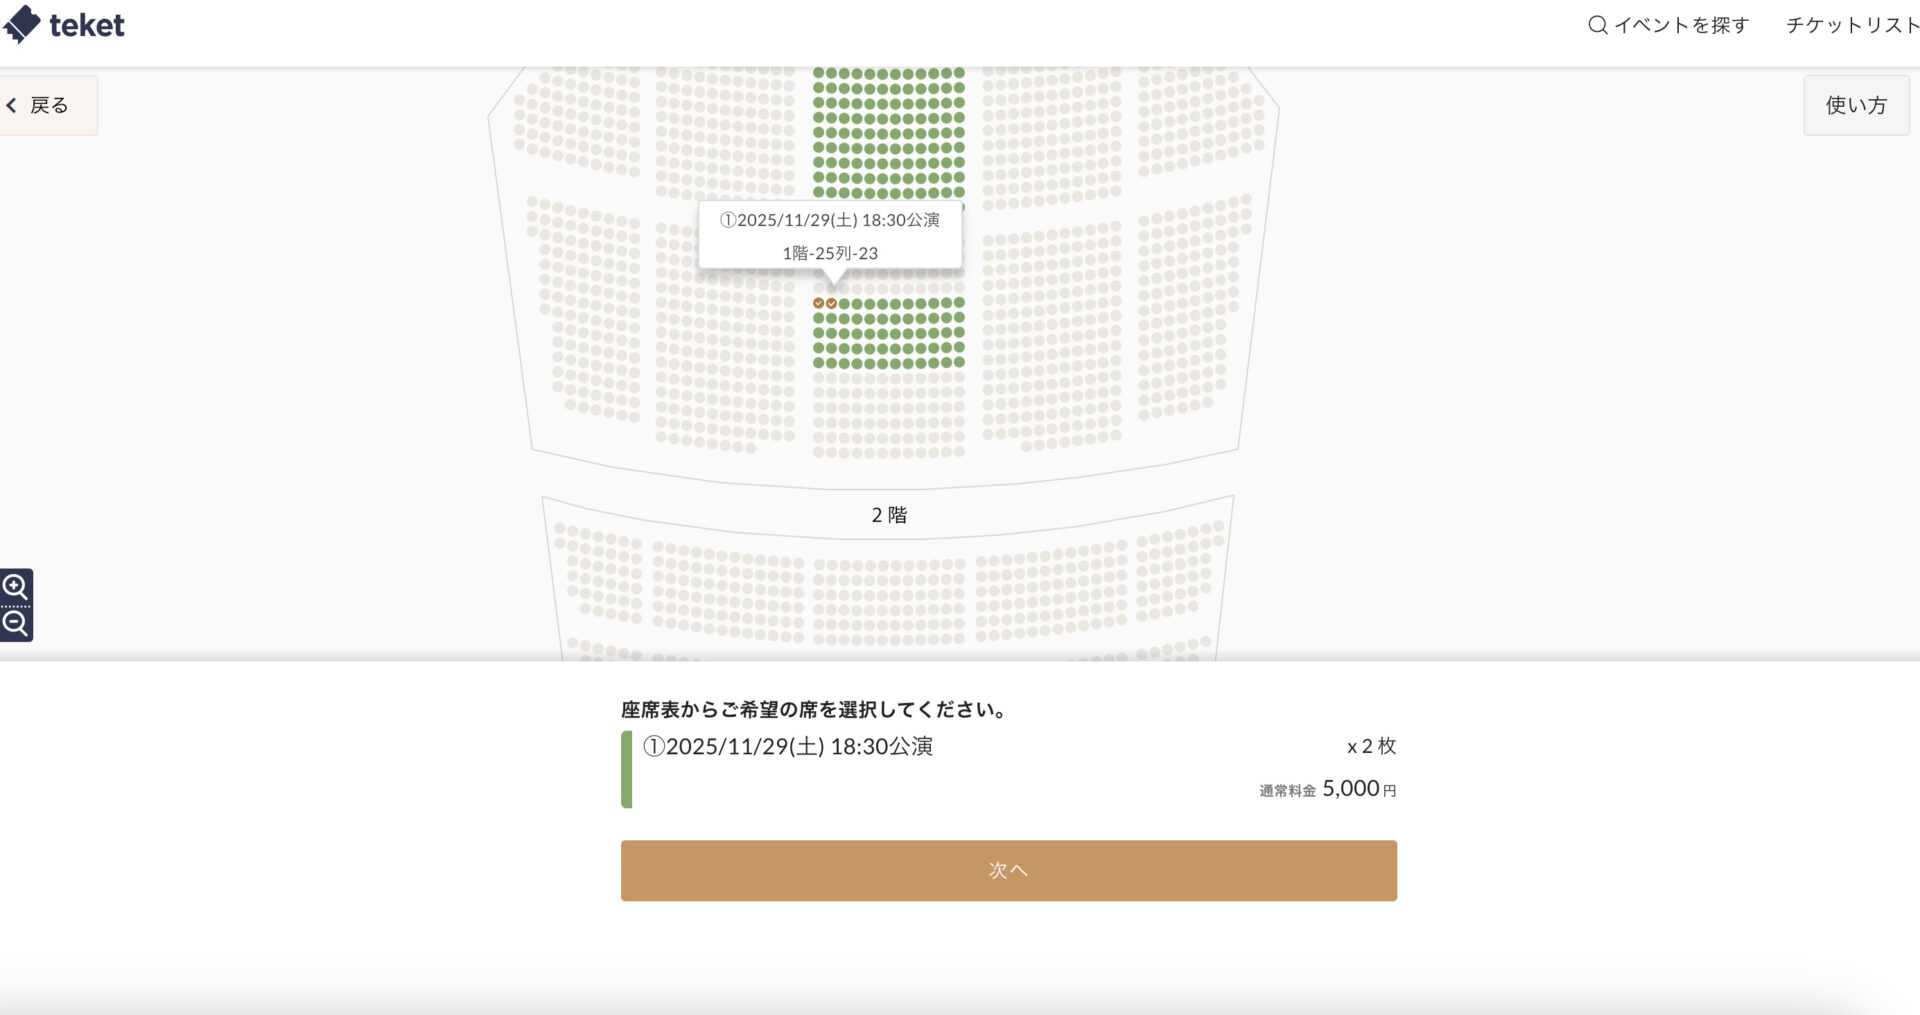Viewport: 1920px width, 1015px height.
Task: Select green seat right of the checked seats
Action: pos(844,303)
